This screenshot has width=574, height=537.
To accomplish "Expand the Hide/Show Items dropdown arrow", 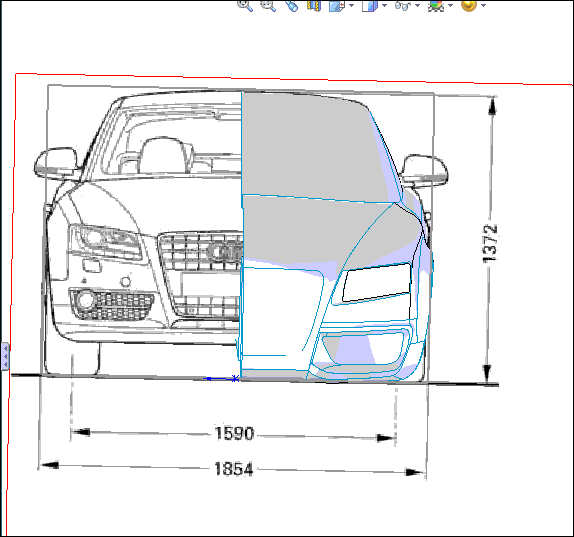I will 417,5.
